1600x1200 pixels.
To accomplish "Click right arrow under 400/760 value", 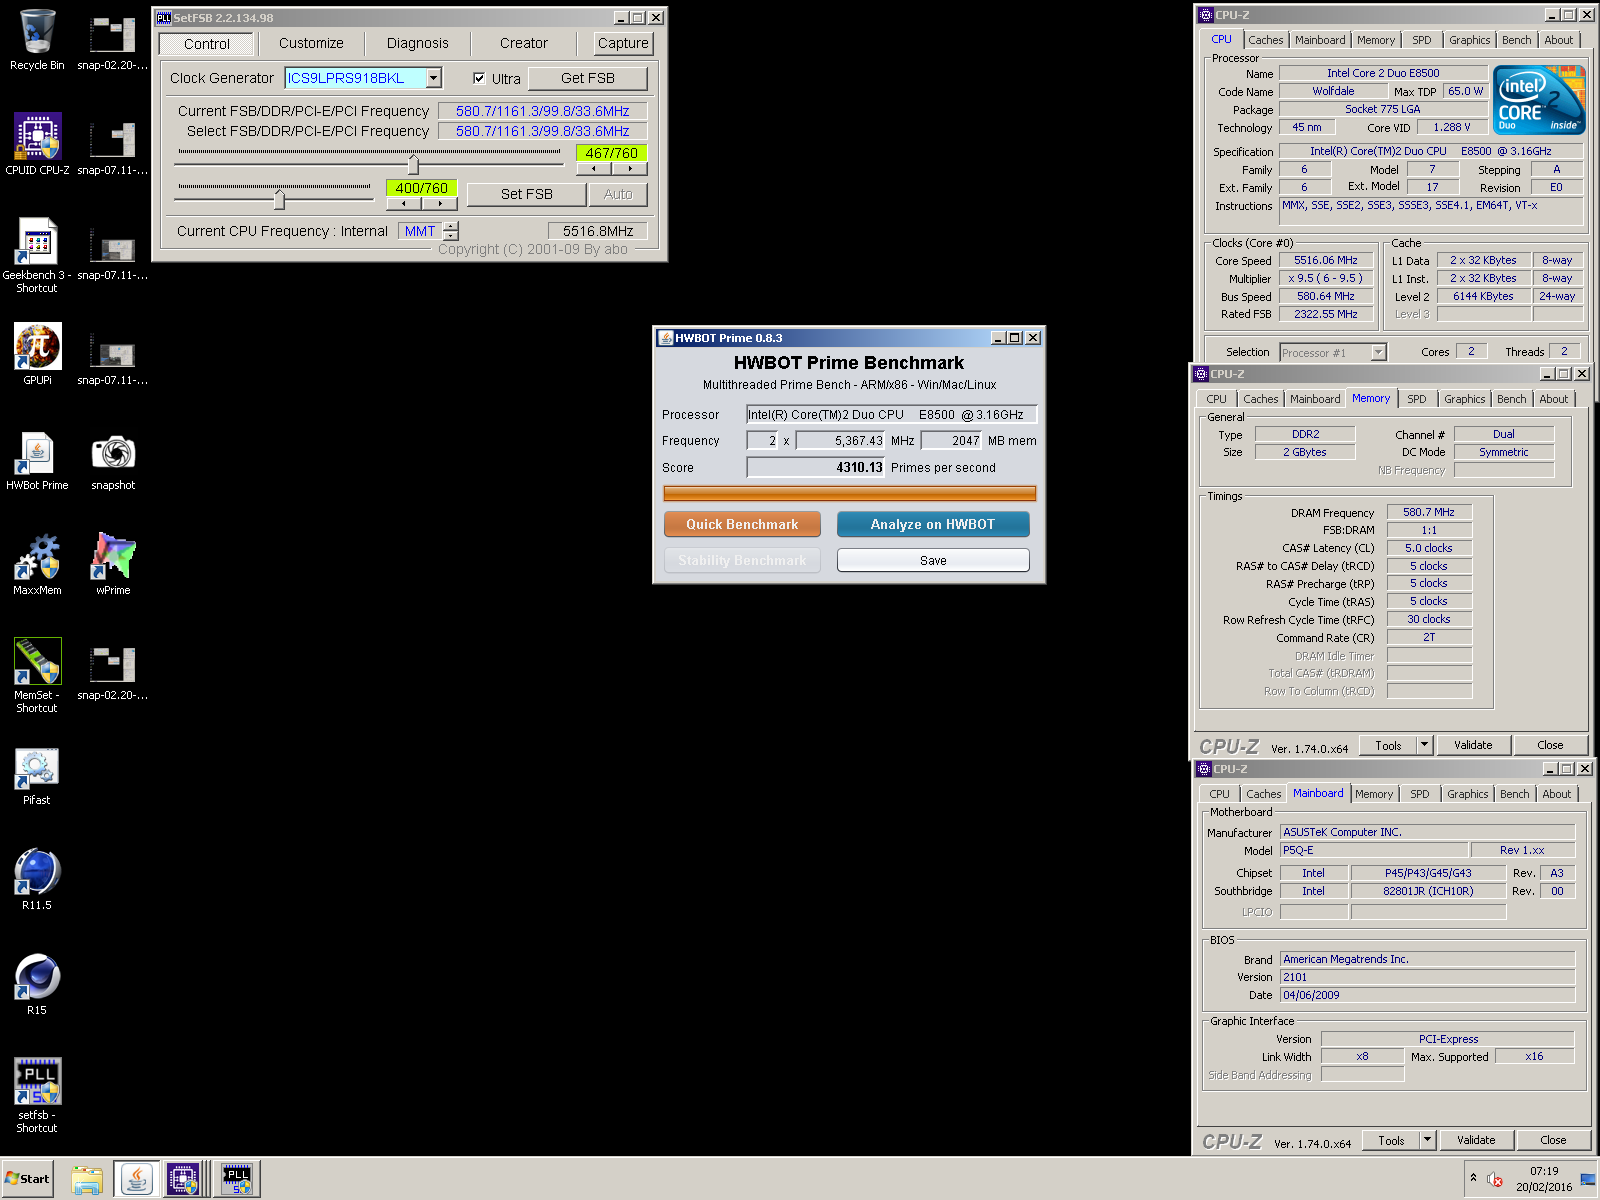I will 440,203.
